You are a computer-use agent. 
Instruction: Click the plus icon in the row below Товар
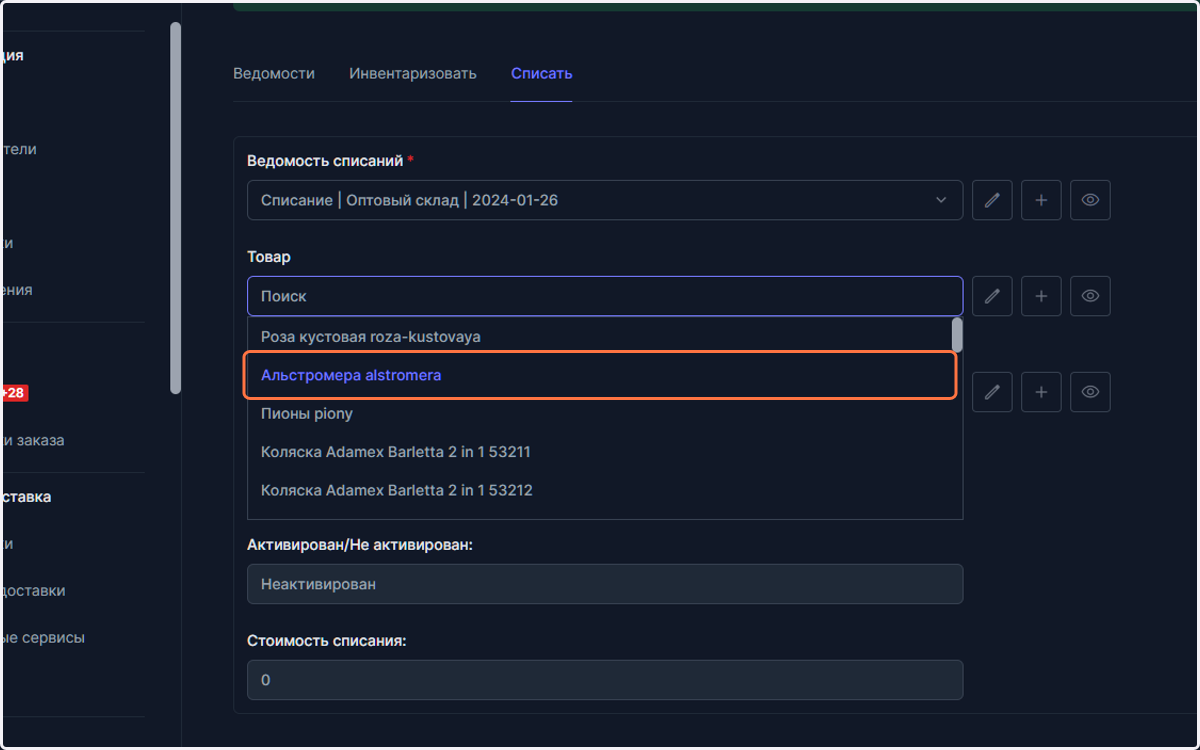coord(1041,392)
